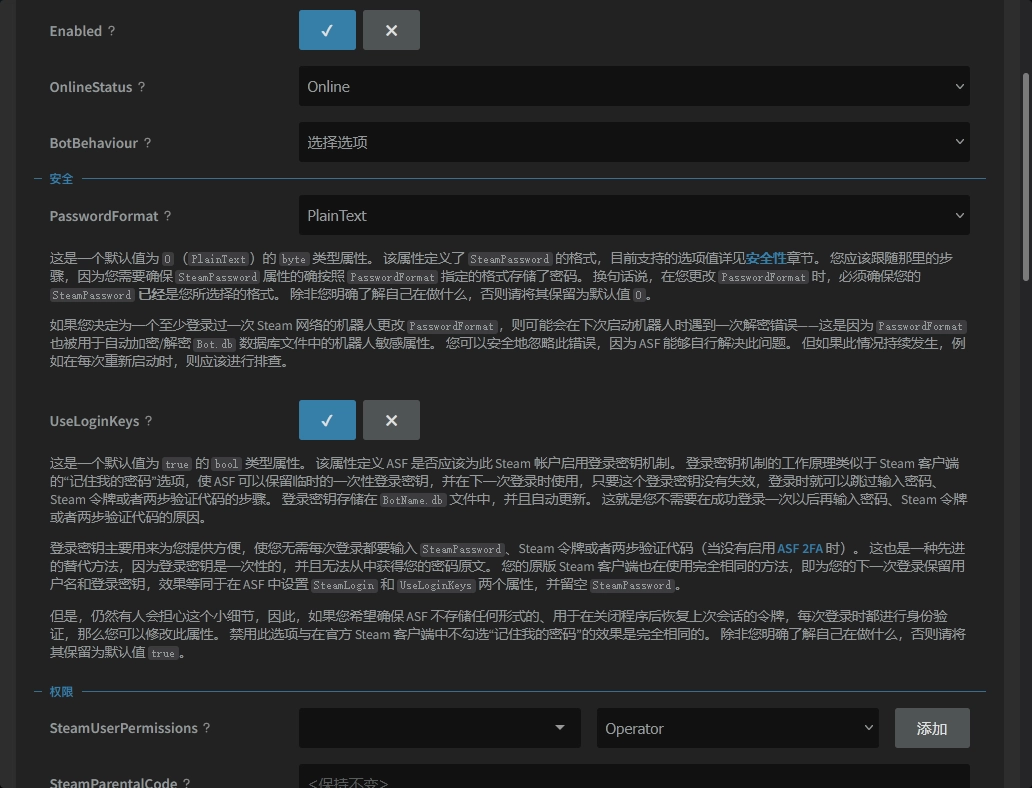Click the OnlineStatus property label
This screenshot has height=788, width=1032.
point(91,87)
